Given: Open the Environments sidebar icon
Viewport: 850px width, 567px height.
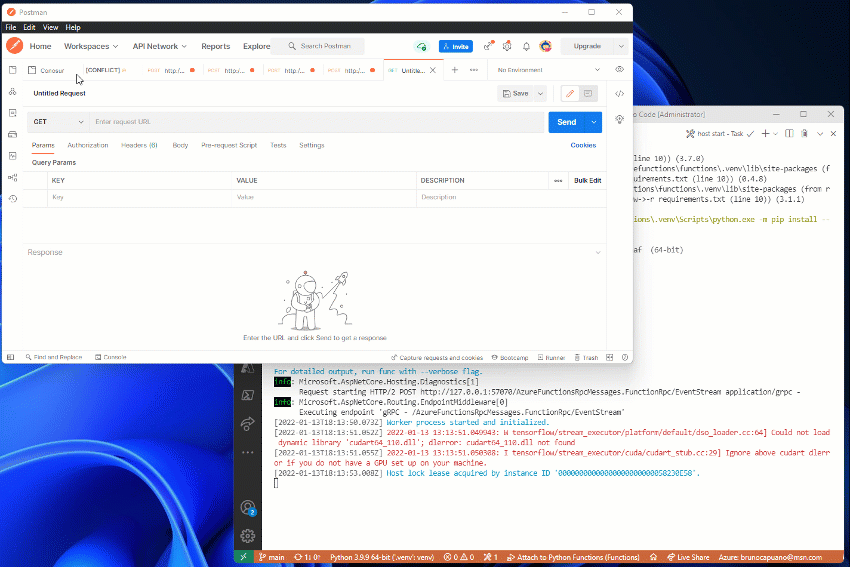Looking at the screenshot, I should (x=12, y=113).
